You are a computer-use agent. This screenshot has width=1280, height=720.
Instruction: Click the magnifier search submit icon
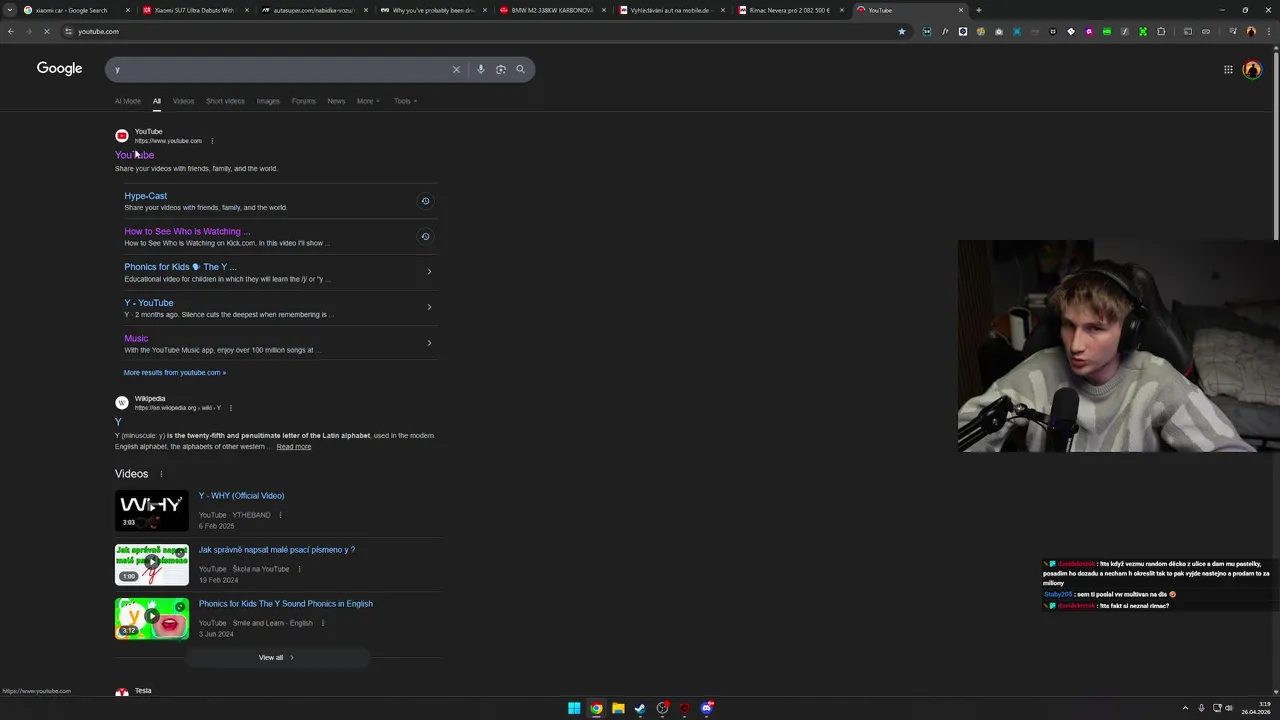(x=520, y=69)
